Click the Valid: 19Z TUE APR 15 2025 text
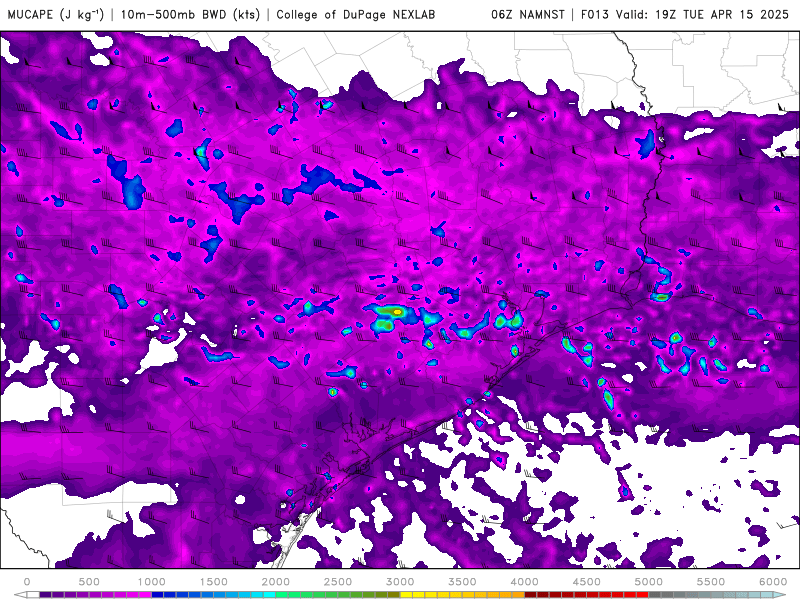 [702, 15]
